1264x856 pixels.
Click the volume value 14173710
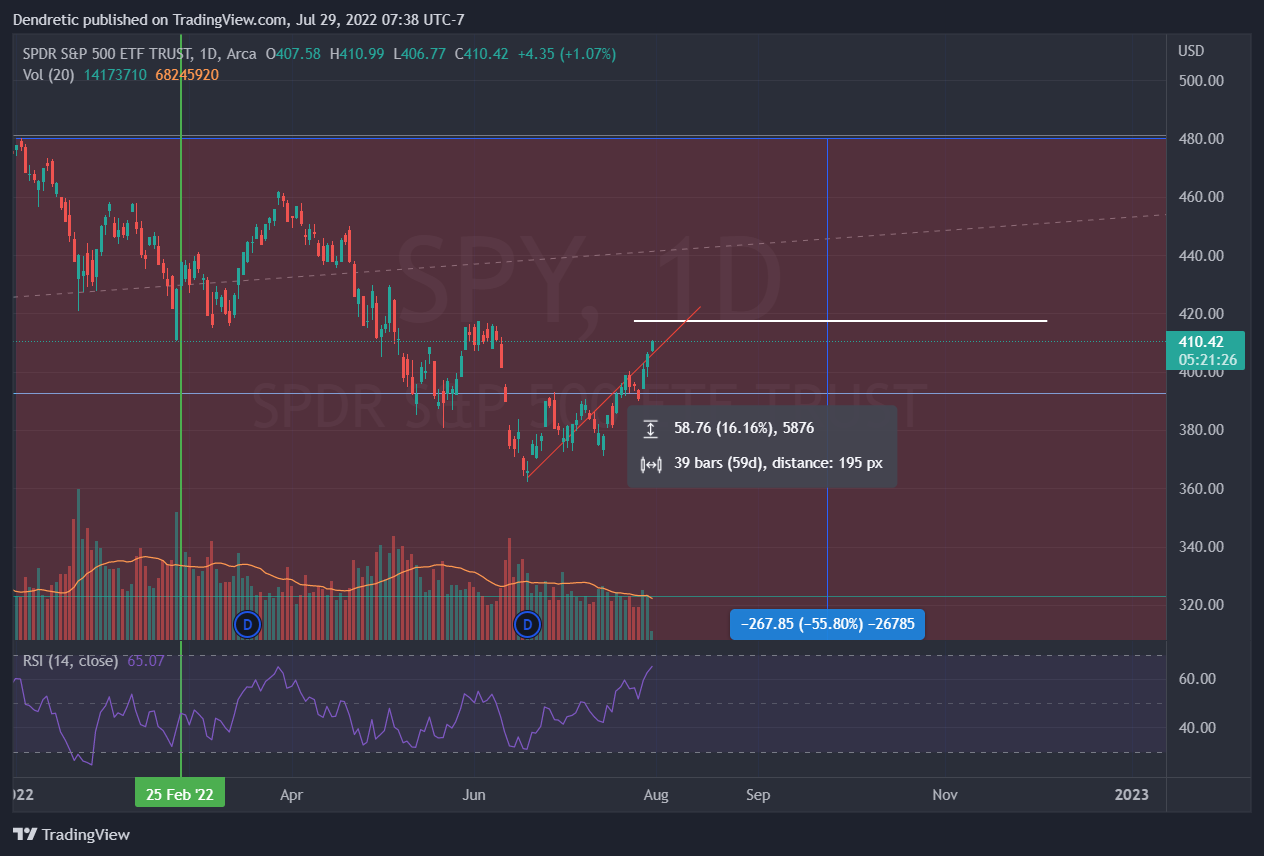[x=116, y=74]
